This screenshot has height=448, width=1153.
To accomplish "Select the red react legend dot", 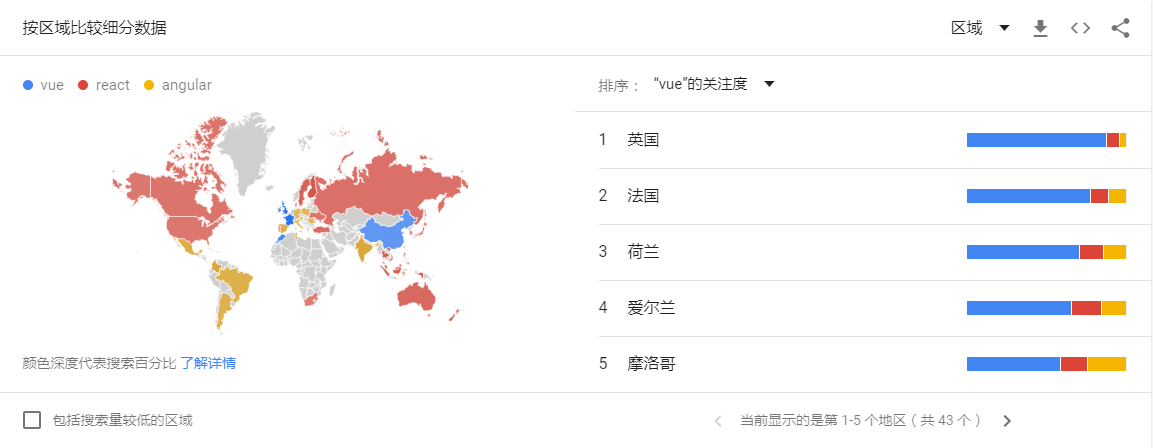I will [x=82, y=85].
